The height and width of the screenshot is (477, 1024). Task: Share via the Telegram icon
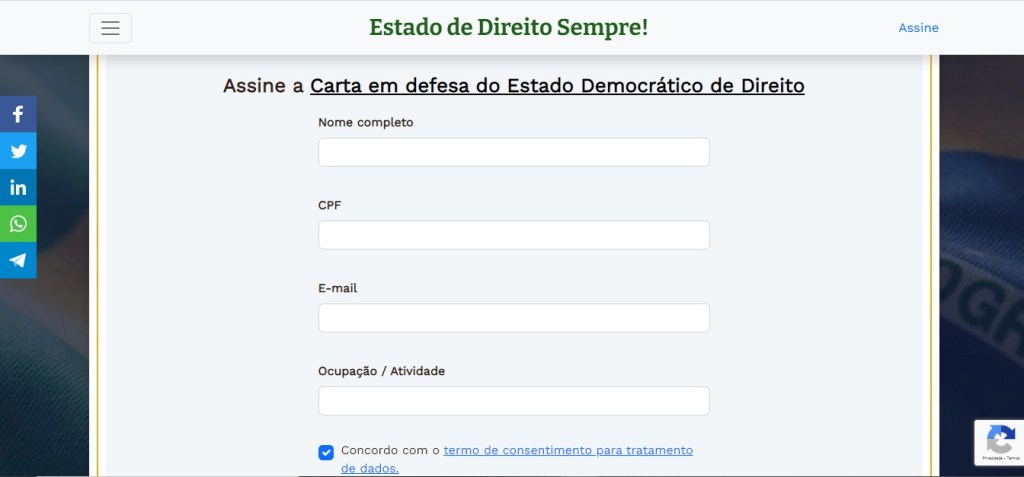(18, 260)
